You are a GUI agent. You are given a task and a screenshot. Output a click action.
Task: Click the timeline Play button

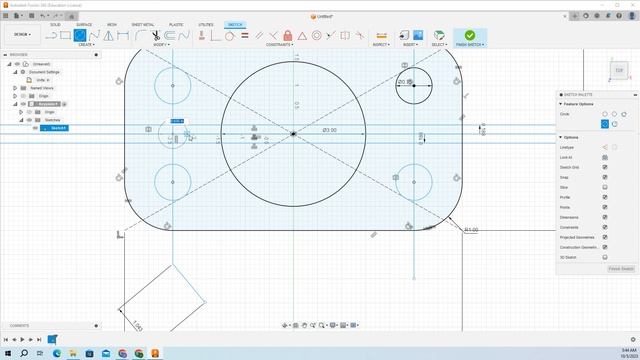22,339
